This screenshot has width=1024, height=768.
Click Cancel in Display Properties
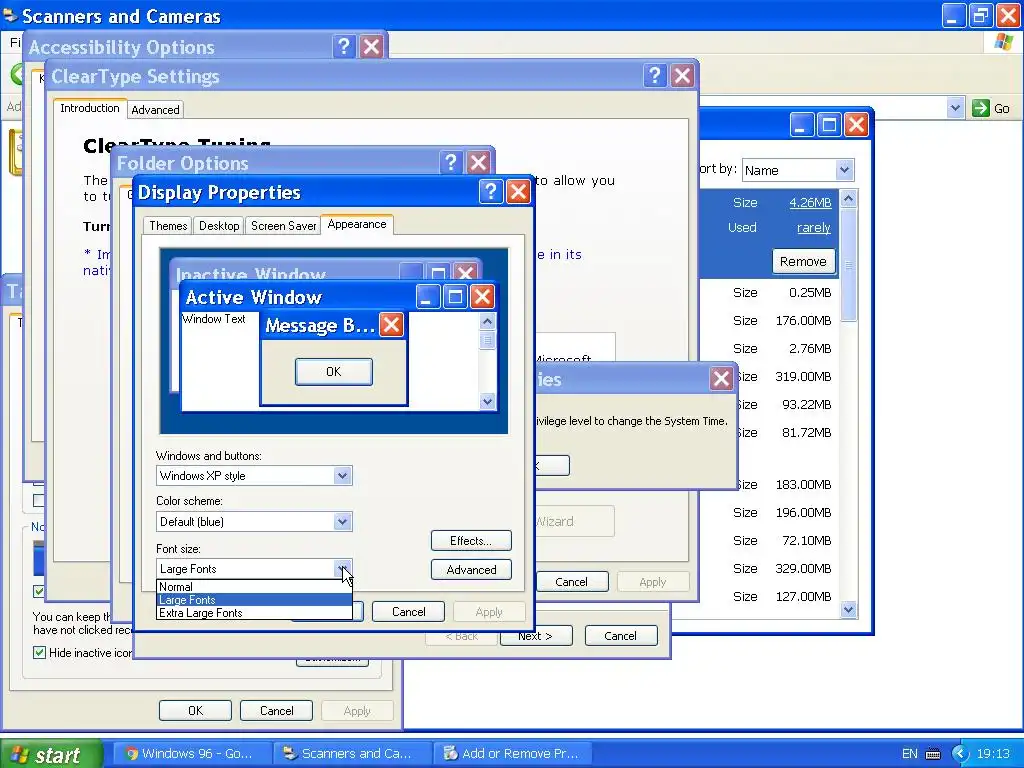(x=409, y=612)
